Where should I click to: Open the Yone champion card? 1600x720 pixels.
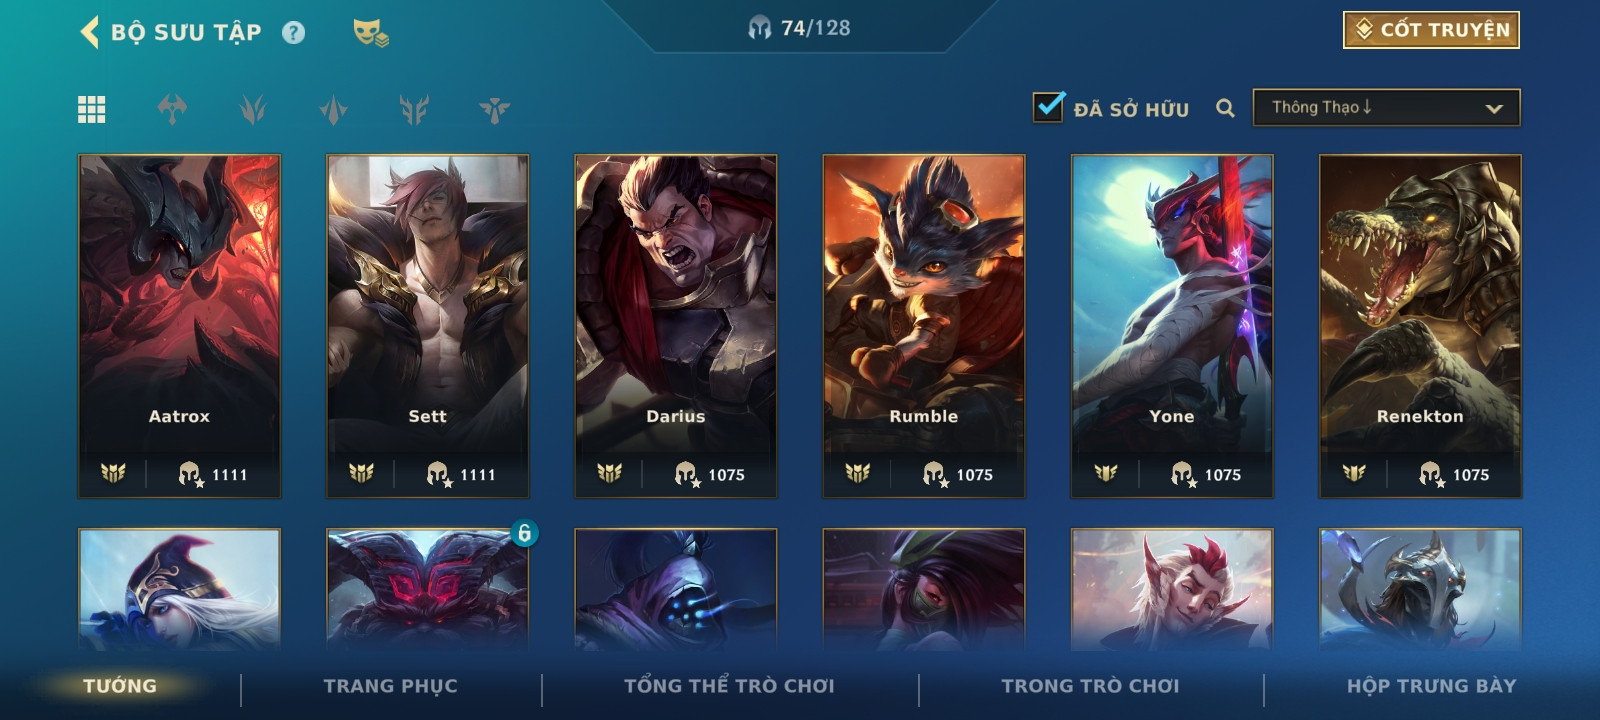tap(1172, 326)
